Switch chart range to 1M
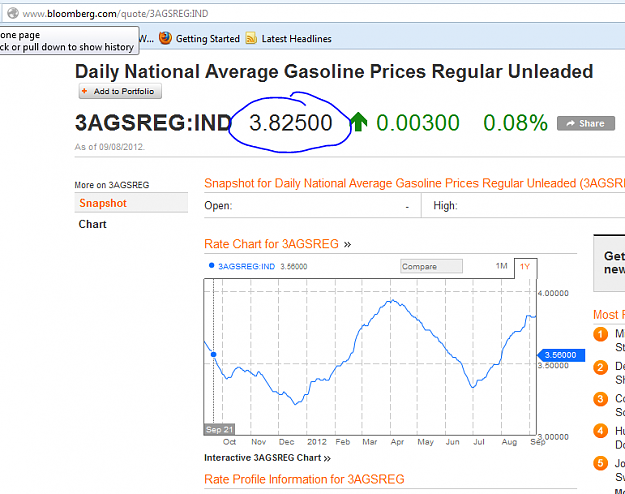The width and height of the screenshot is (625, 494). coord(501,266)
